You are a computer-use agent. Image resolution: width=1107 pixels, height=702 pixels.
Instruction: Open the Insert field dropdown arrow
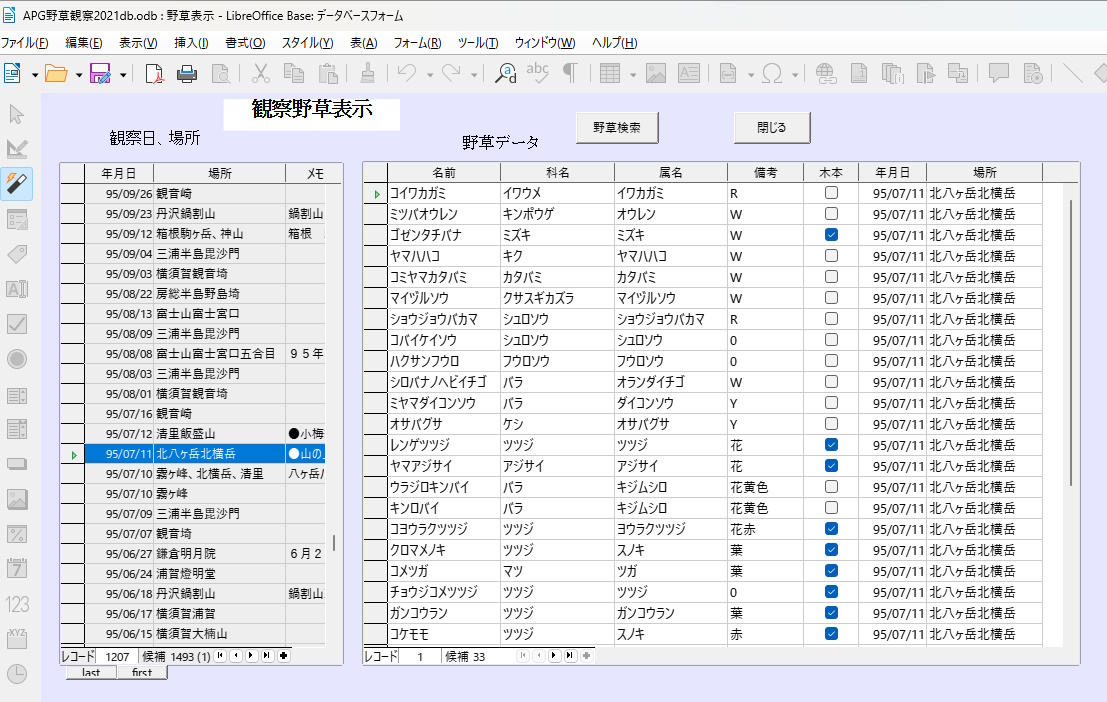(x=750, y=75)
